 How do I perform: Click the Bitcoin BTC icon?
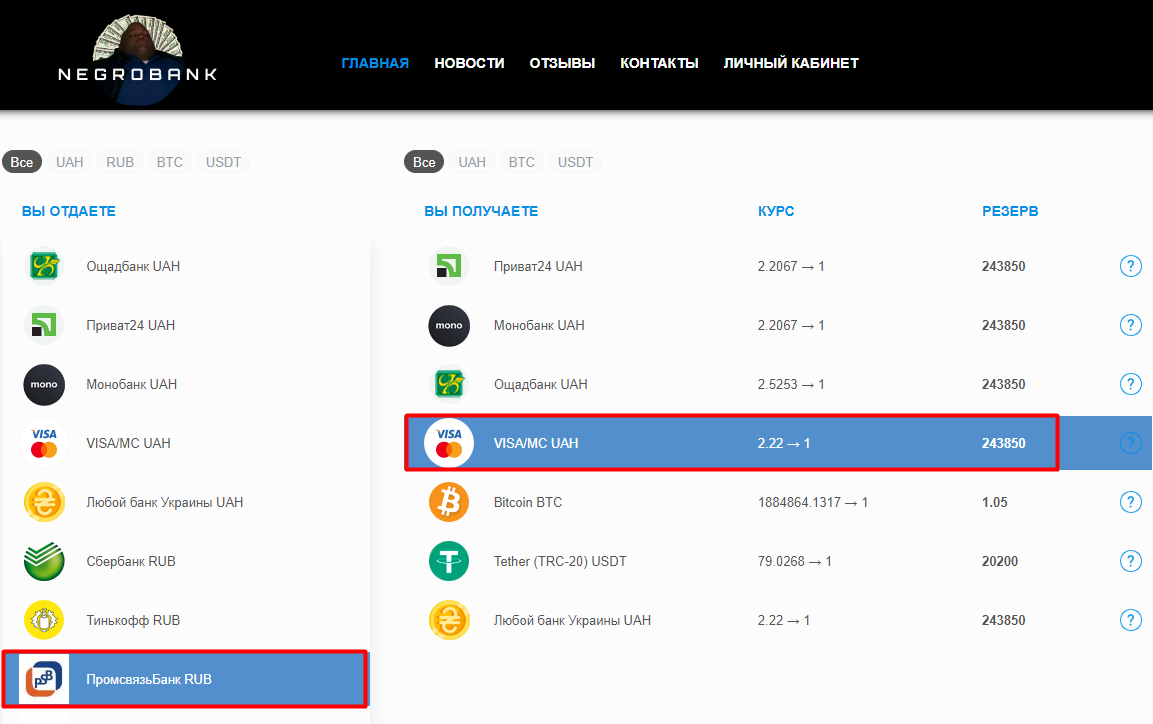[x=449, y=502]
